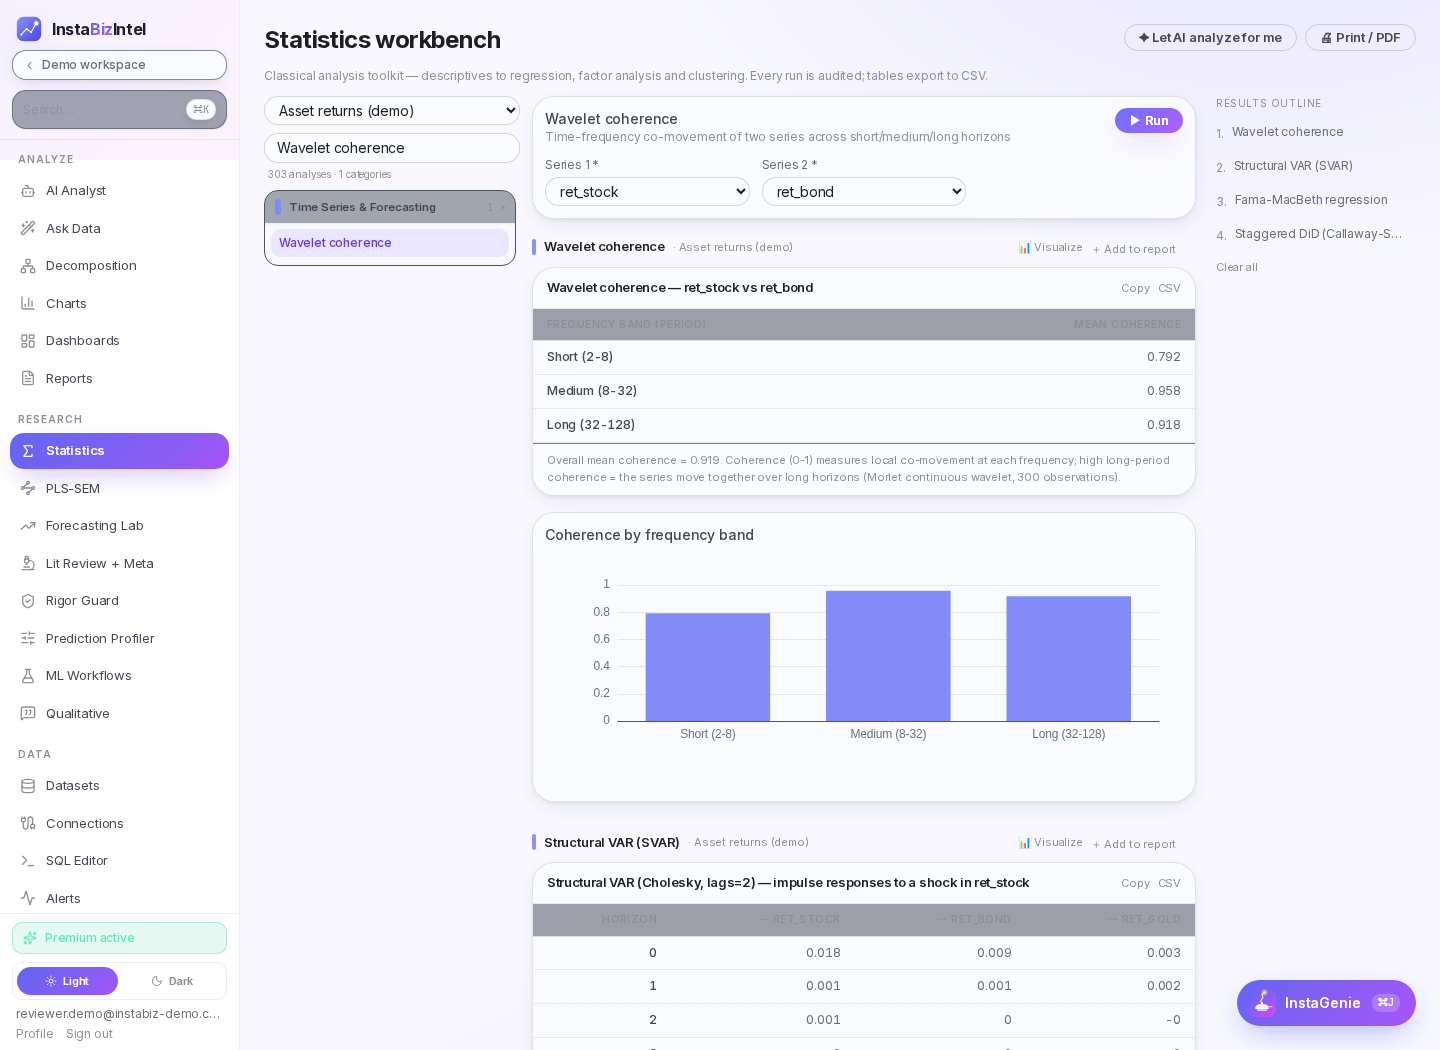
Task: Open AI Analyst robot icon
Action: [x=28, y=191]
